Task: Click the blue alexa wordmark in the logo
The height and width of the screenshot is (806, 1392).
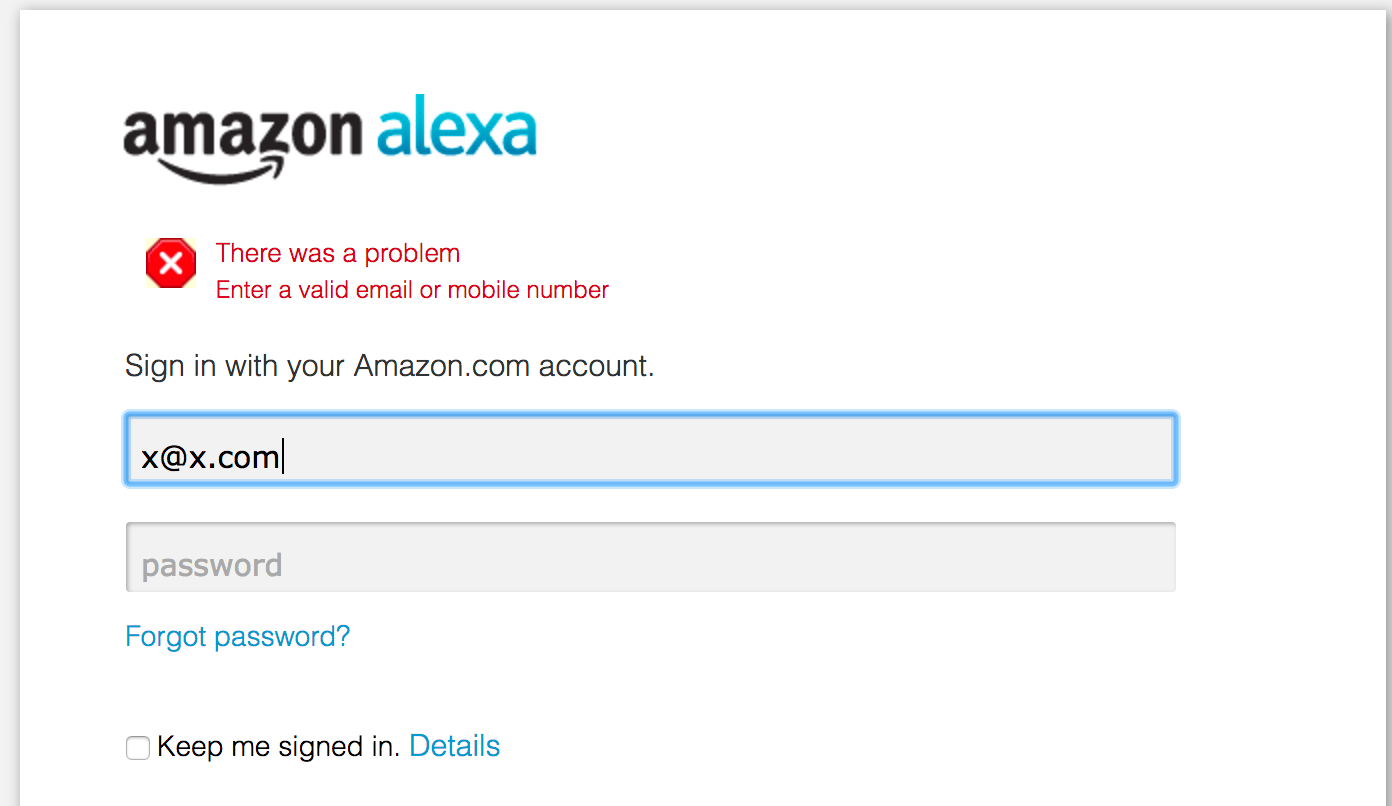Action: (x=457, y=130)
